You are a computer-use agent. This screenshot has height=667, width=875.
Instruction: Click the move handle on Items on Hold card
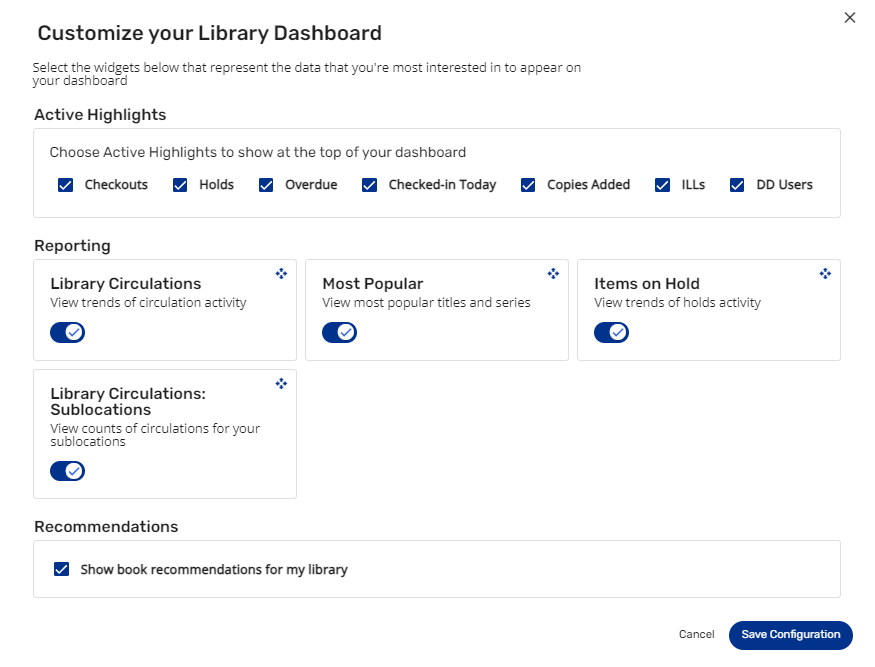tap(825, 273)
